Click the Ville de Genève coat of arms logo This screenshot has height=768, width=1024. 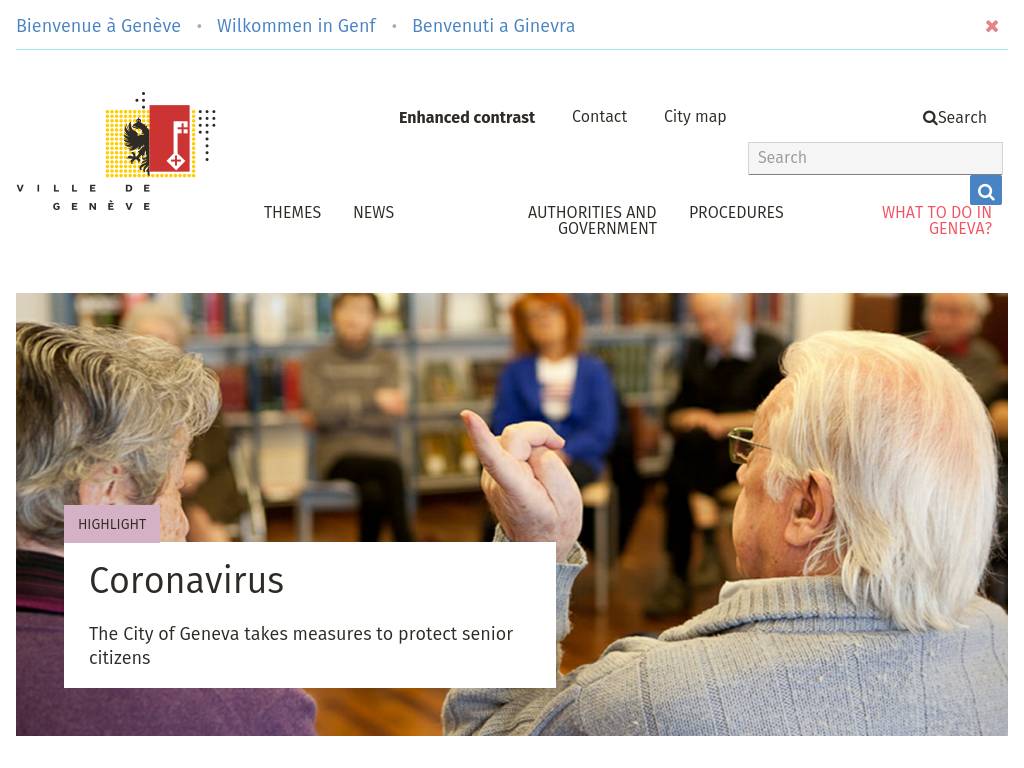(116, 152)
